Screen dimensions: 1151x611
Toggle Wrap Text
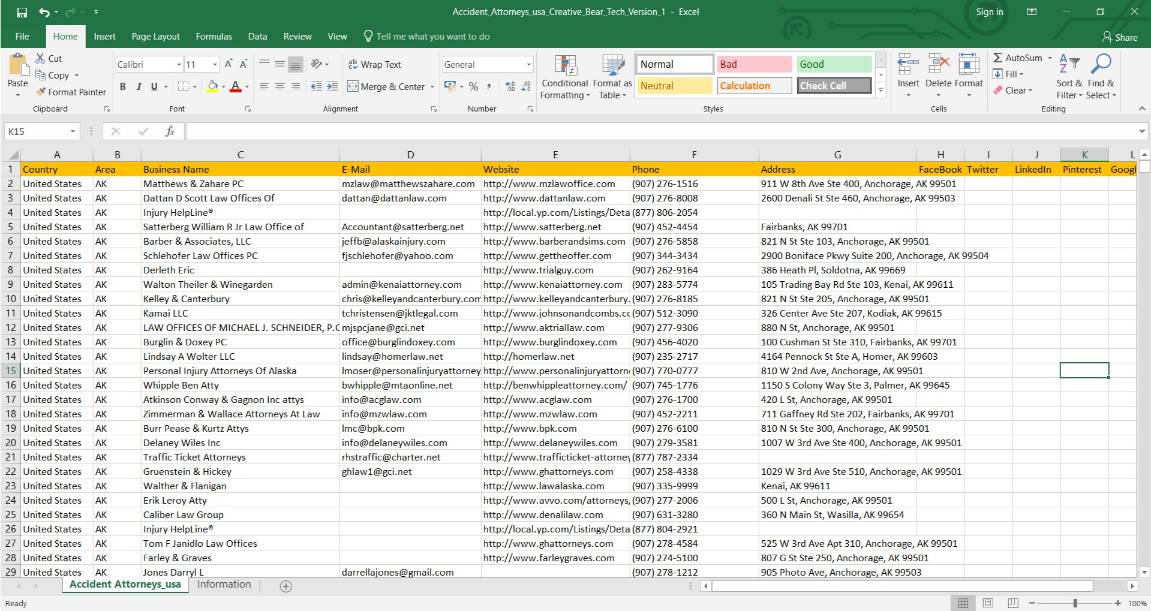[374, 65]
